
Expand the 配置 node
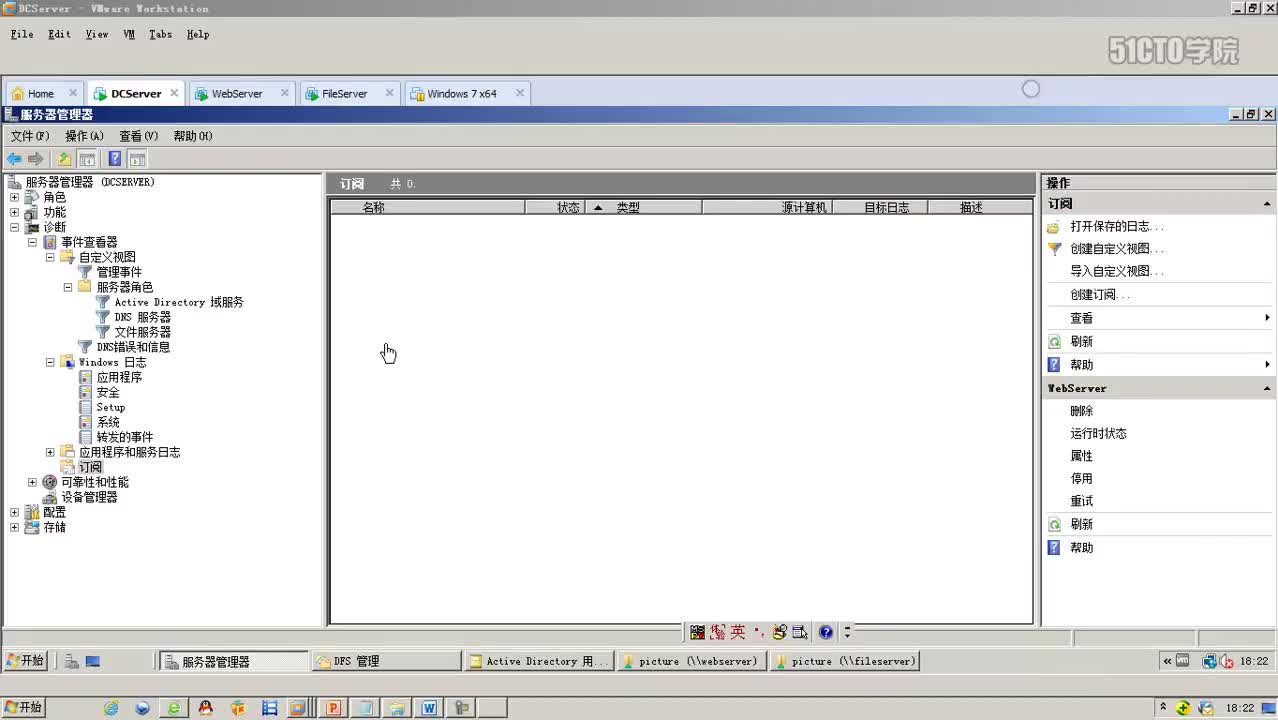tap(14, 512)
